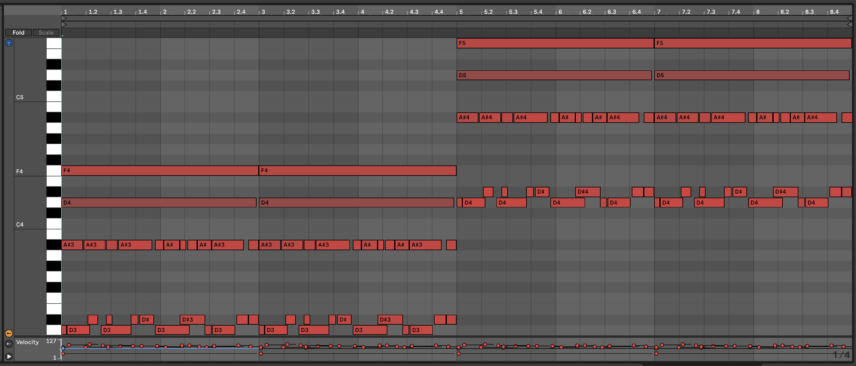Image resolution: width=856 pixels, height=366 pixels.
Task: Select the F5 note starting at bar 7
Action: click(x=753, y=43)
